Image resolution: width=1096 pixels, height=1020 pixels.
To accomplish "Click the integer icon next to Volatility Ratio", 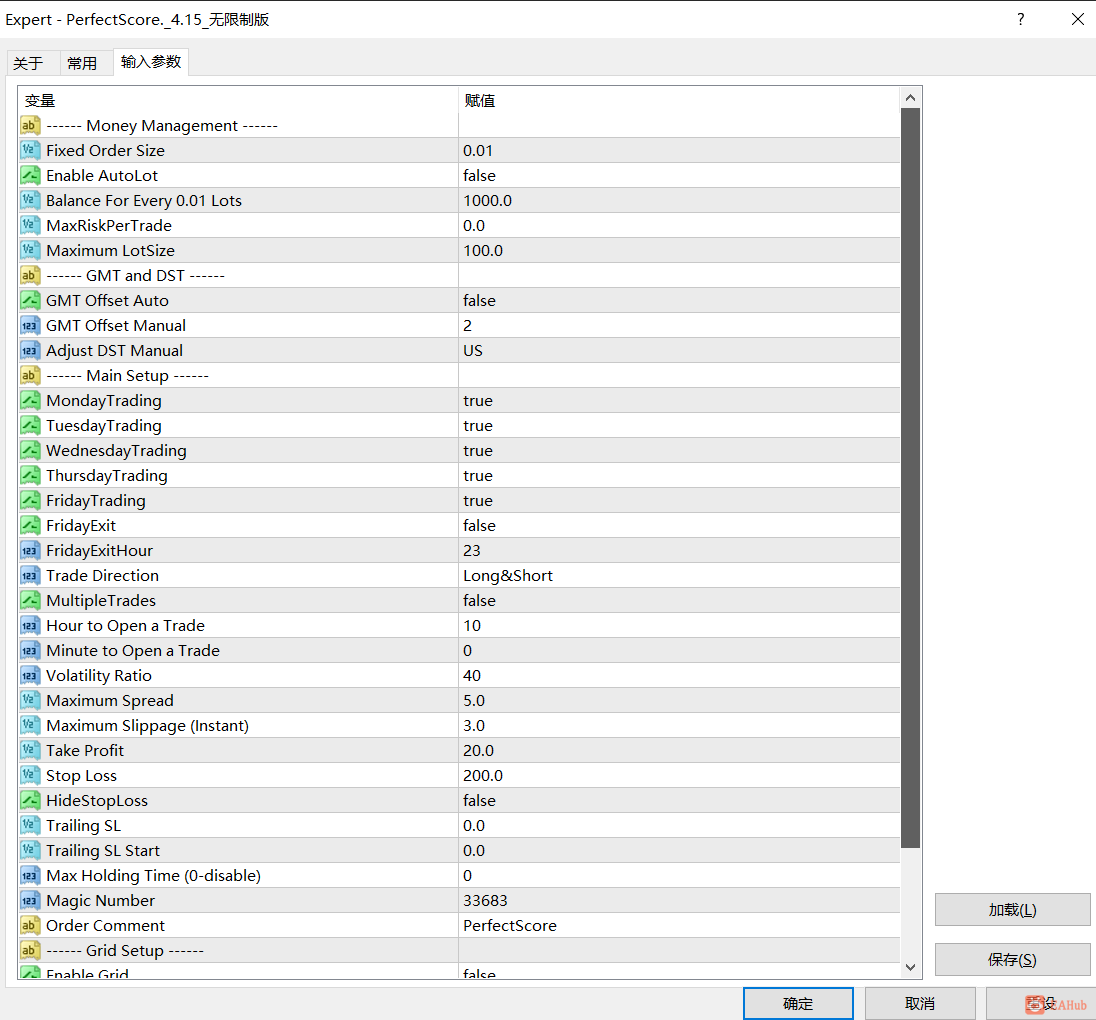I will (x=30, y=675).
